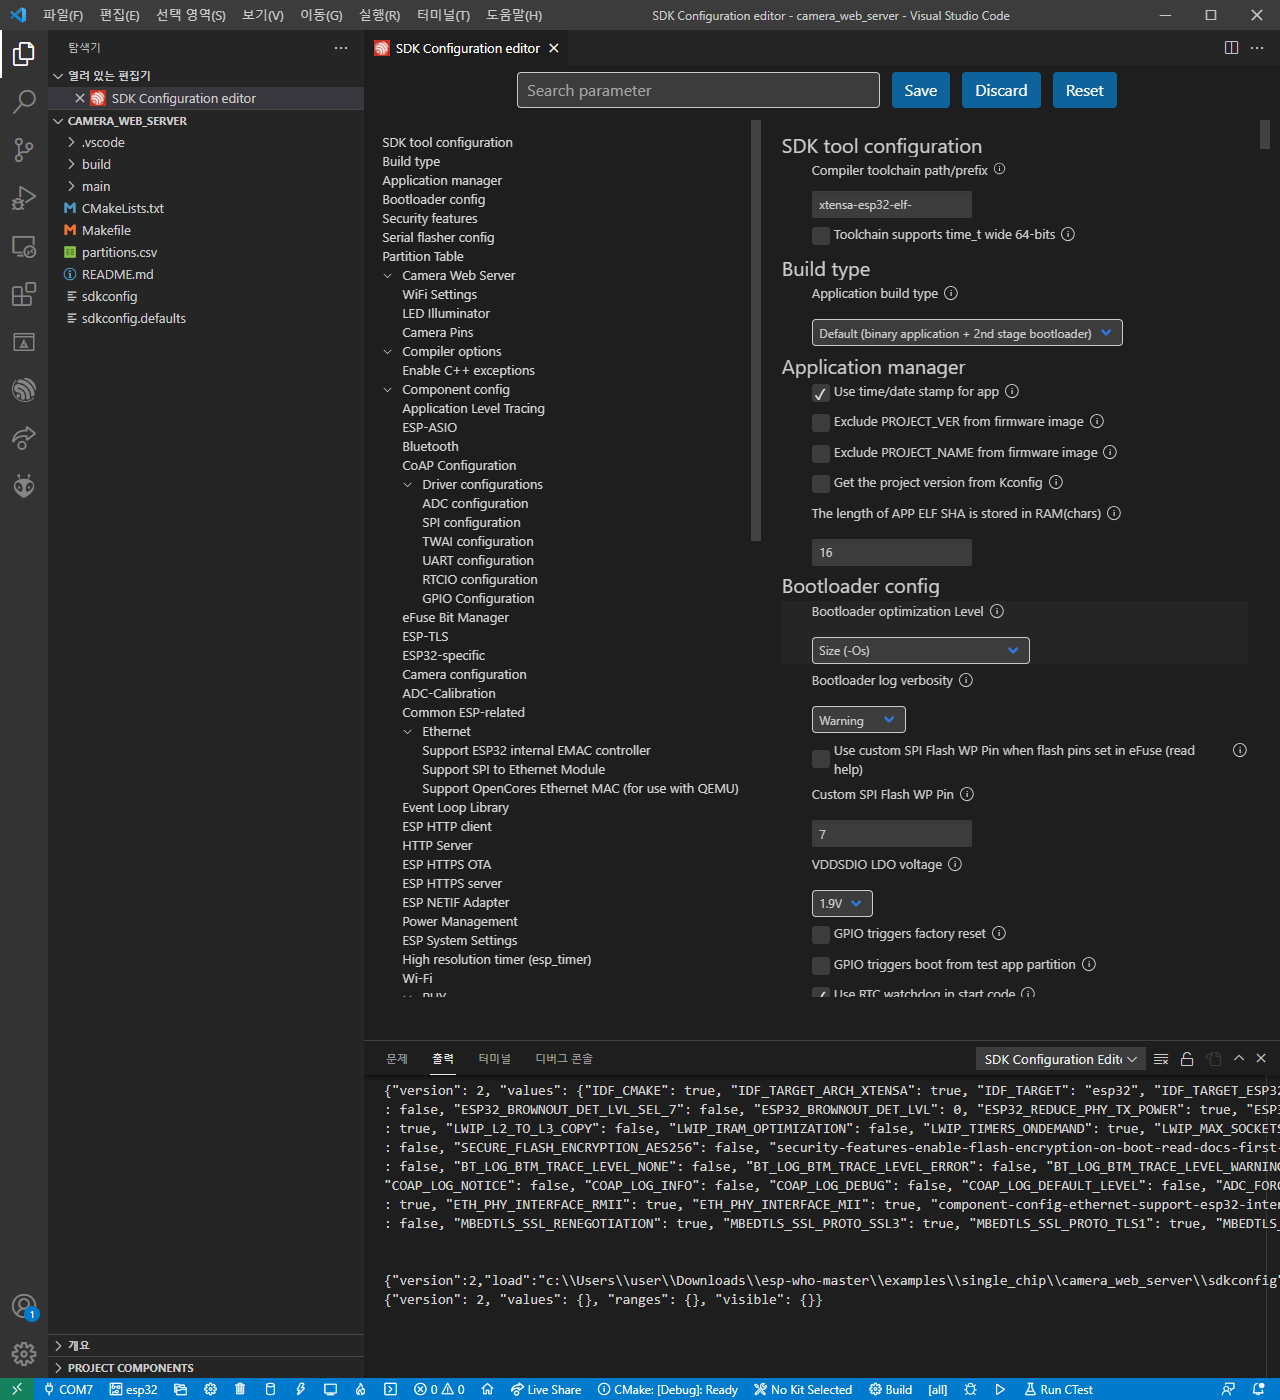Open the ESP-IDF Explorer icon in activity bar

tap(24, 390)
